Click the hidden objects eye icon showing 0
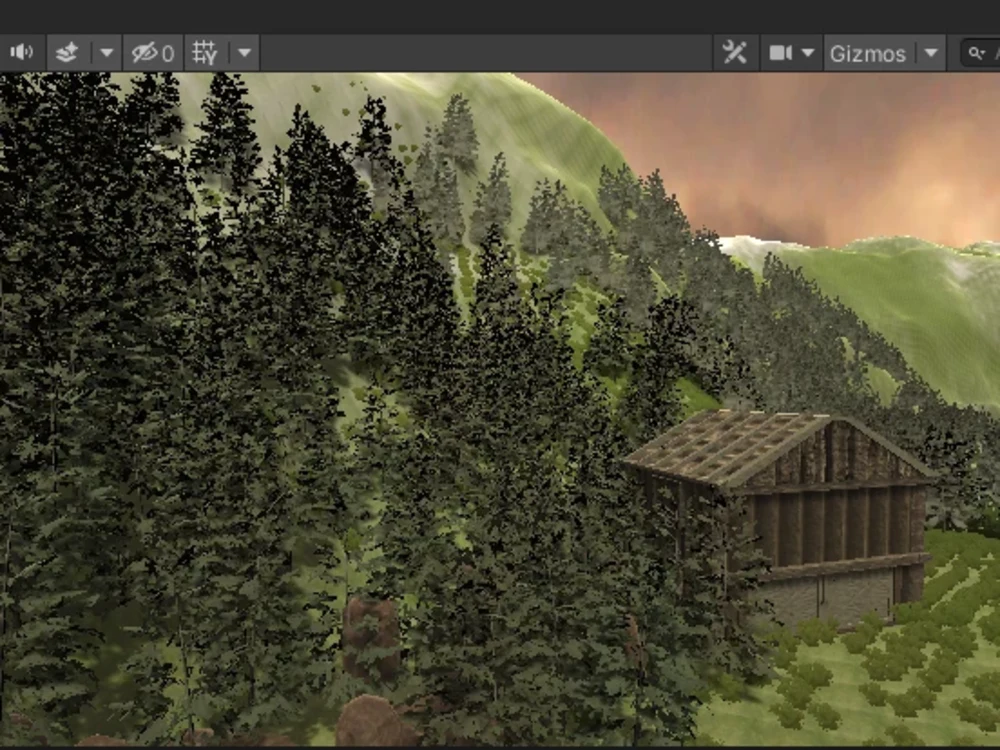The image size is (1000, 750). click(x=148, y=52)
